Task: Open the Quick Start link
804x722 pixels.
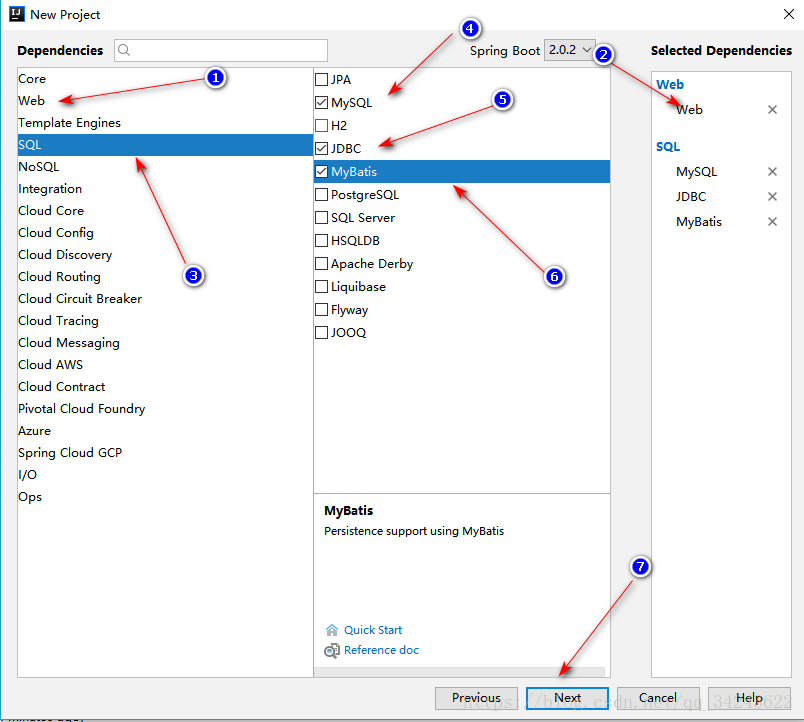Action: [x=373, y=630]
